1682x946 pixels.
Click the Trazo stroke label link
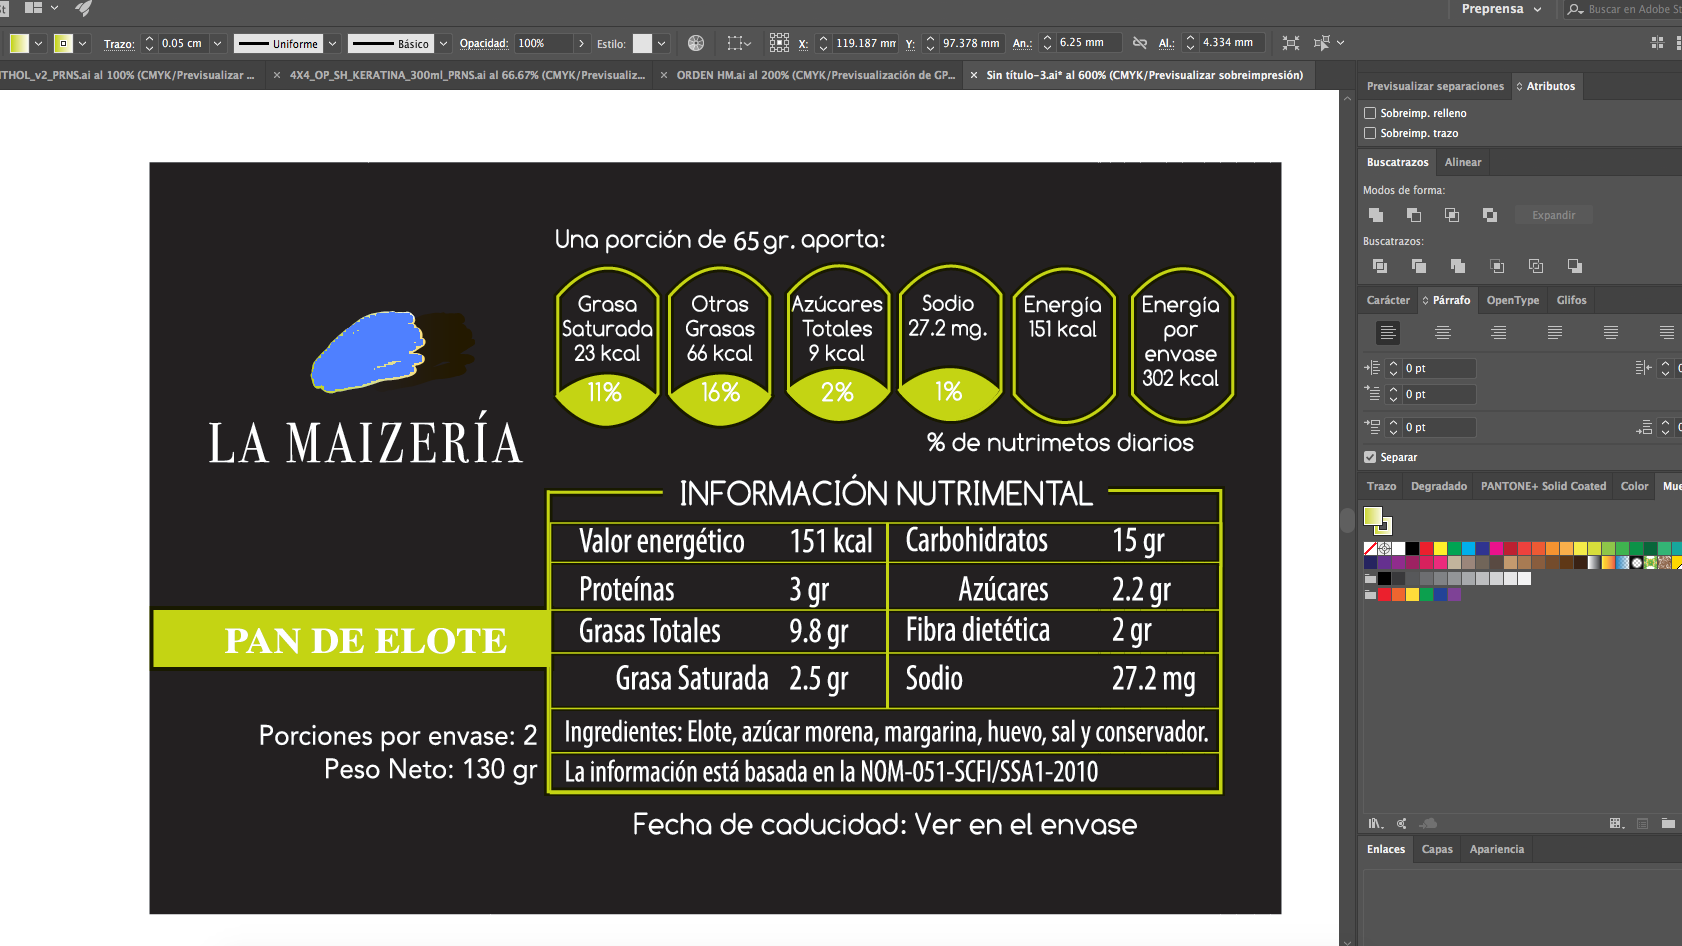[119, 44]
